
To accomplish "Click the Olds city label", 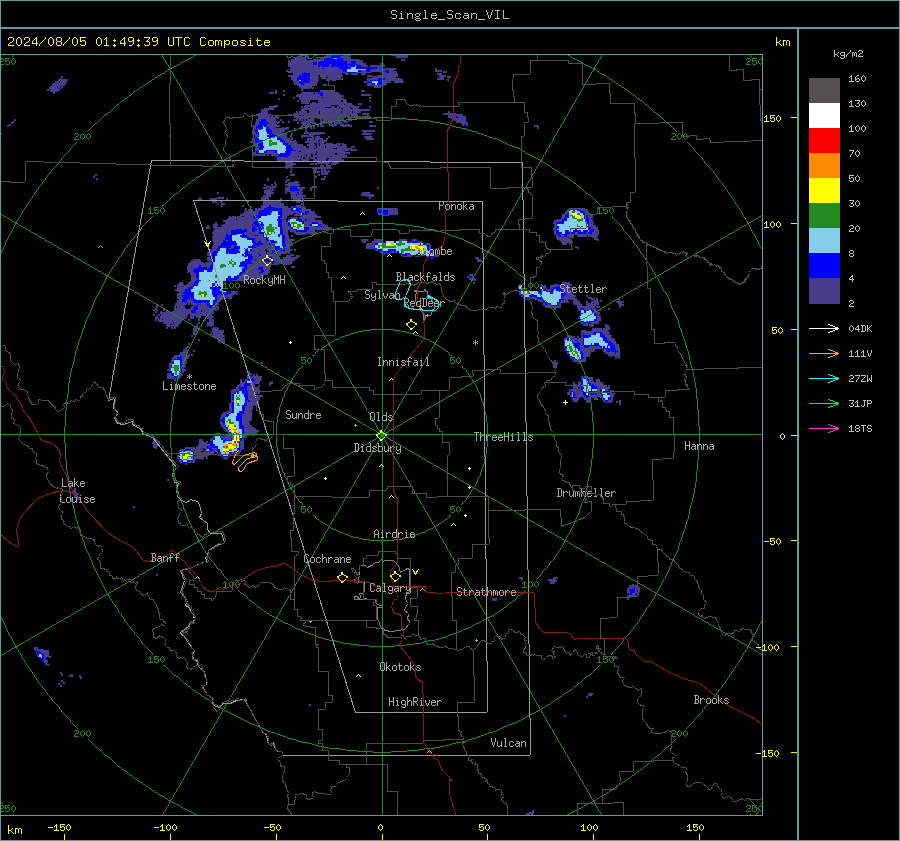I will coord(381,417).
